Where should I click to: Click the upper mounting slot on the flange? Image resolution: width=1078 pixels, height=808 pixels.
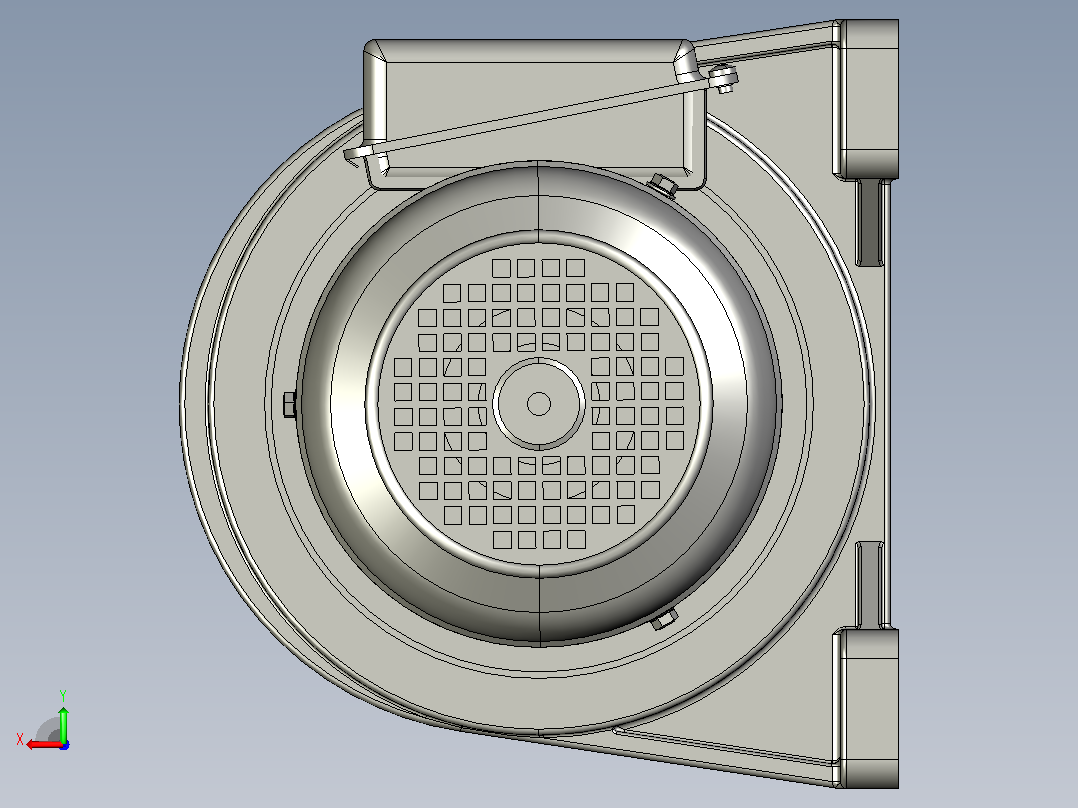[x=870, y=221]
